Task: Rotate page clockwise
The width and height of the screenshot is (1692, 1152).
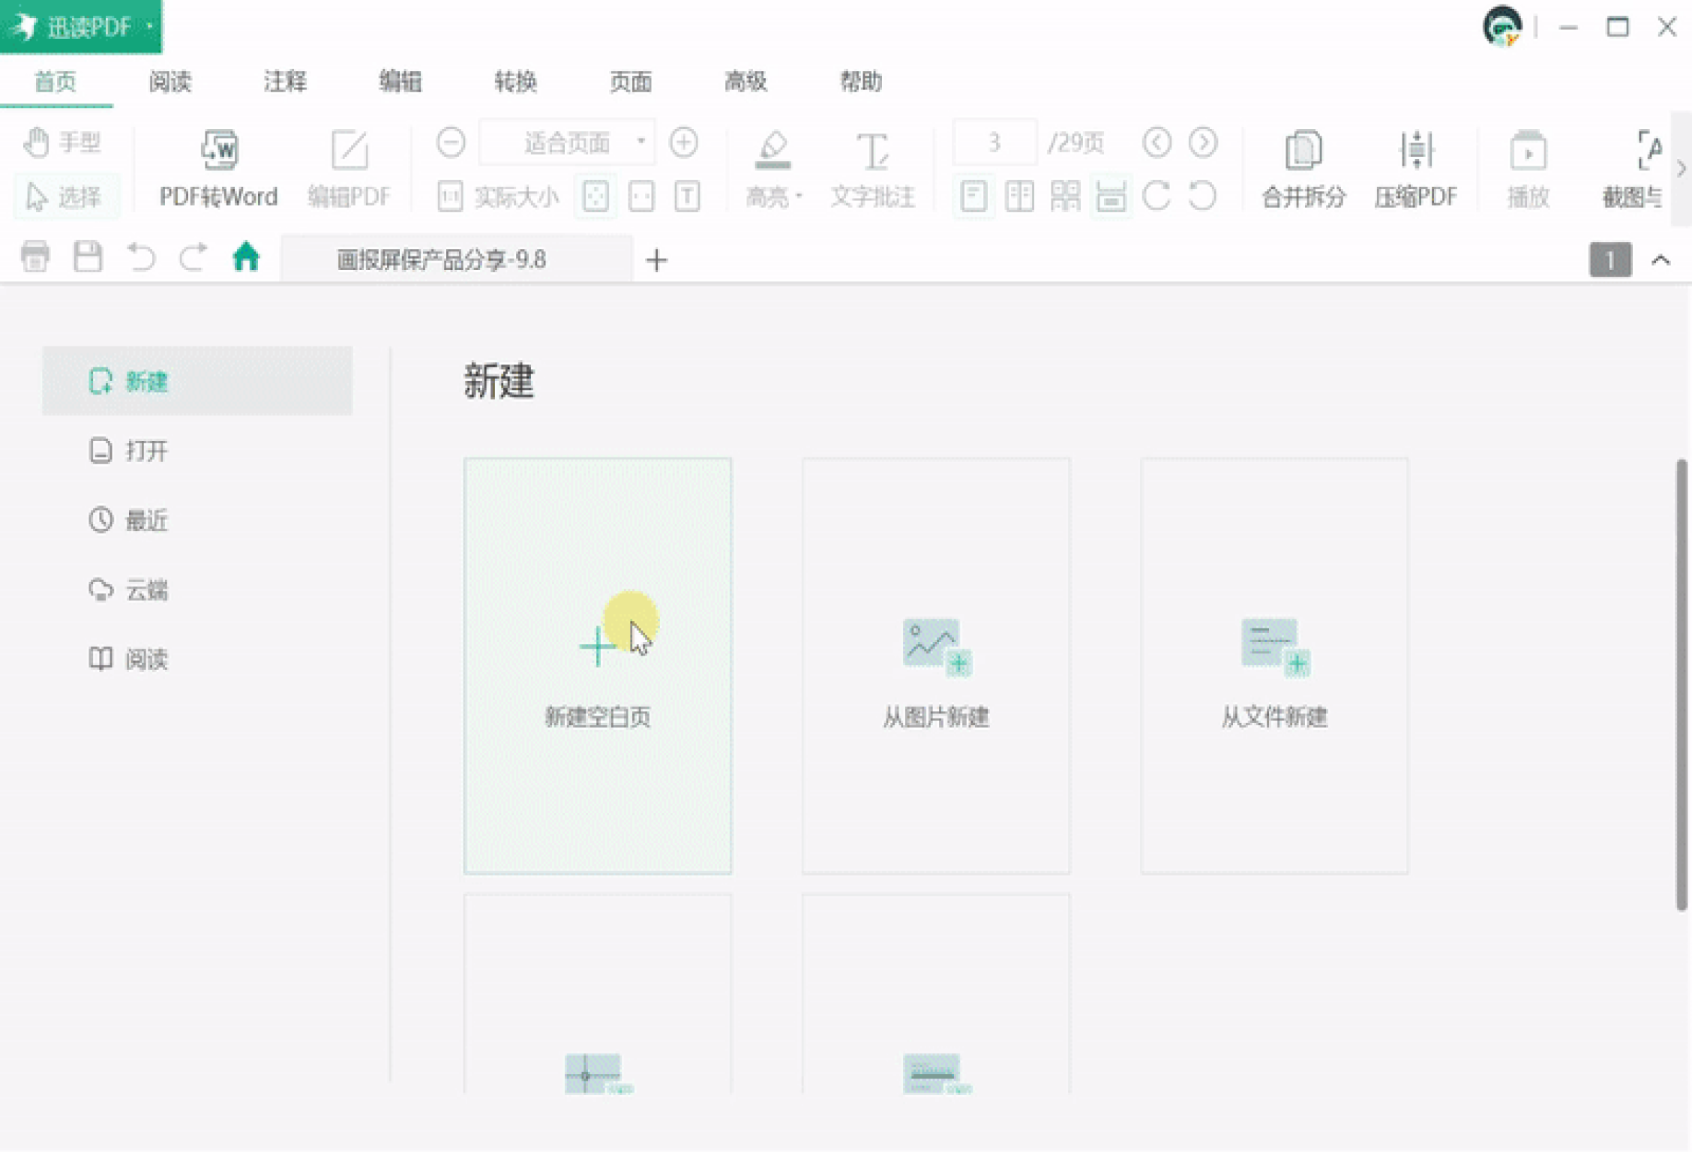Action: [x=1157, y=196]
